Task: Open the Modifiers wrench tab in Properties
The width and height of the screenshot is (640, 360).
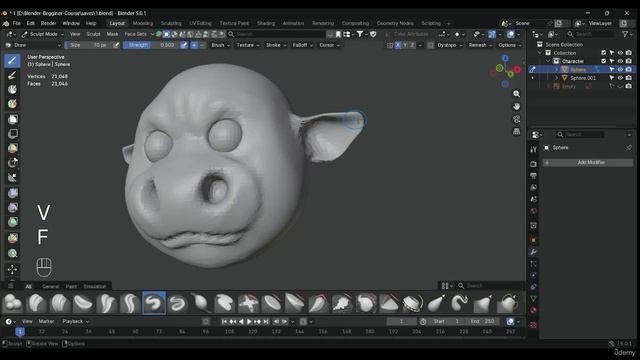Action: pos(533,252)
